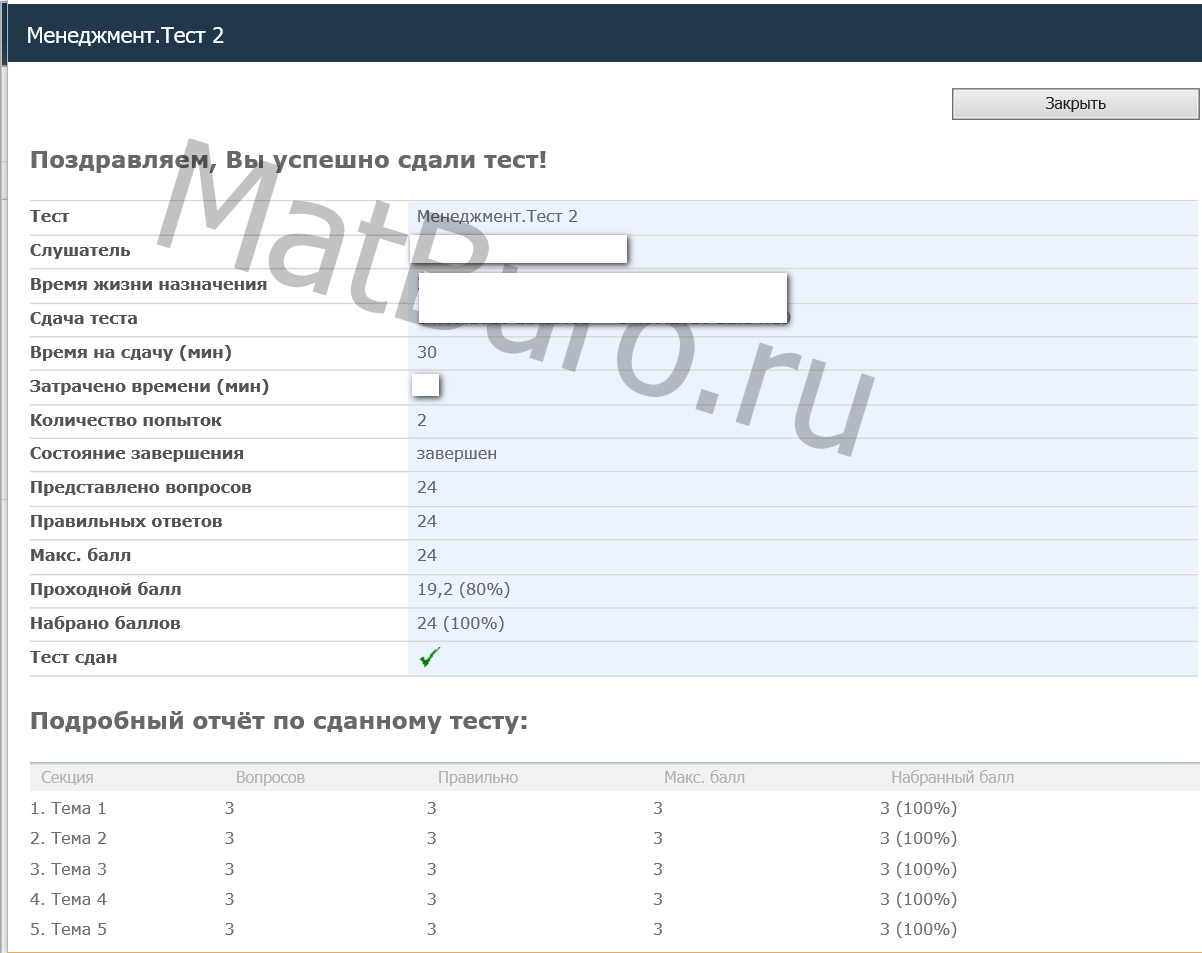Select the 5. Тема 5 section row
This screenshot has height=953, width=1202.
(x=68, y=929)
